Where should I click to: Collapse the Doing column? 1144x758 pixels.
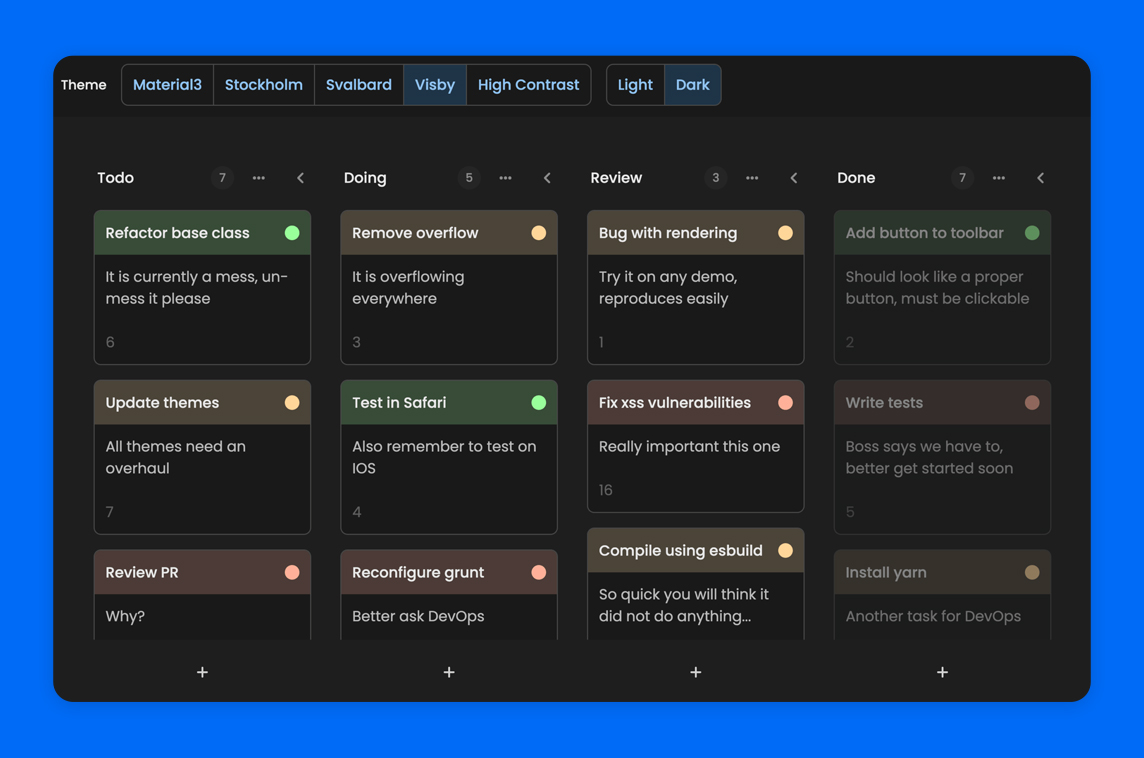[x=547, y=178]
